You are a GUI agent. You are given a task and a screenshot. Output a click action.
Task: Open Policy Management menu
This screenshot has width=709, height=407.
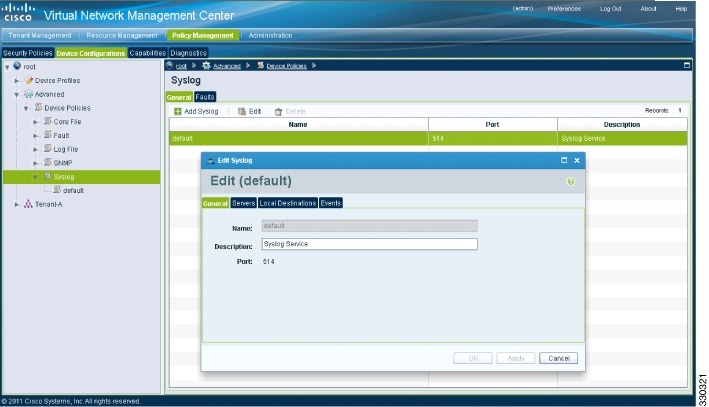pos(203,35)
